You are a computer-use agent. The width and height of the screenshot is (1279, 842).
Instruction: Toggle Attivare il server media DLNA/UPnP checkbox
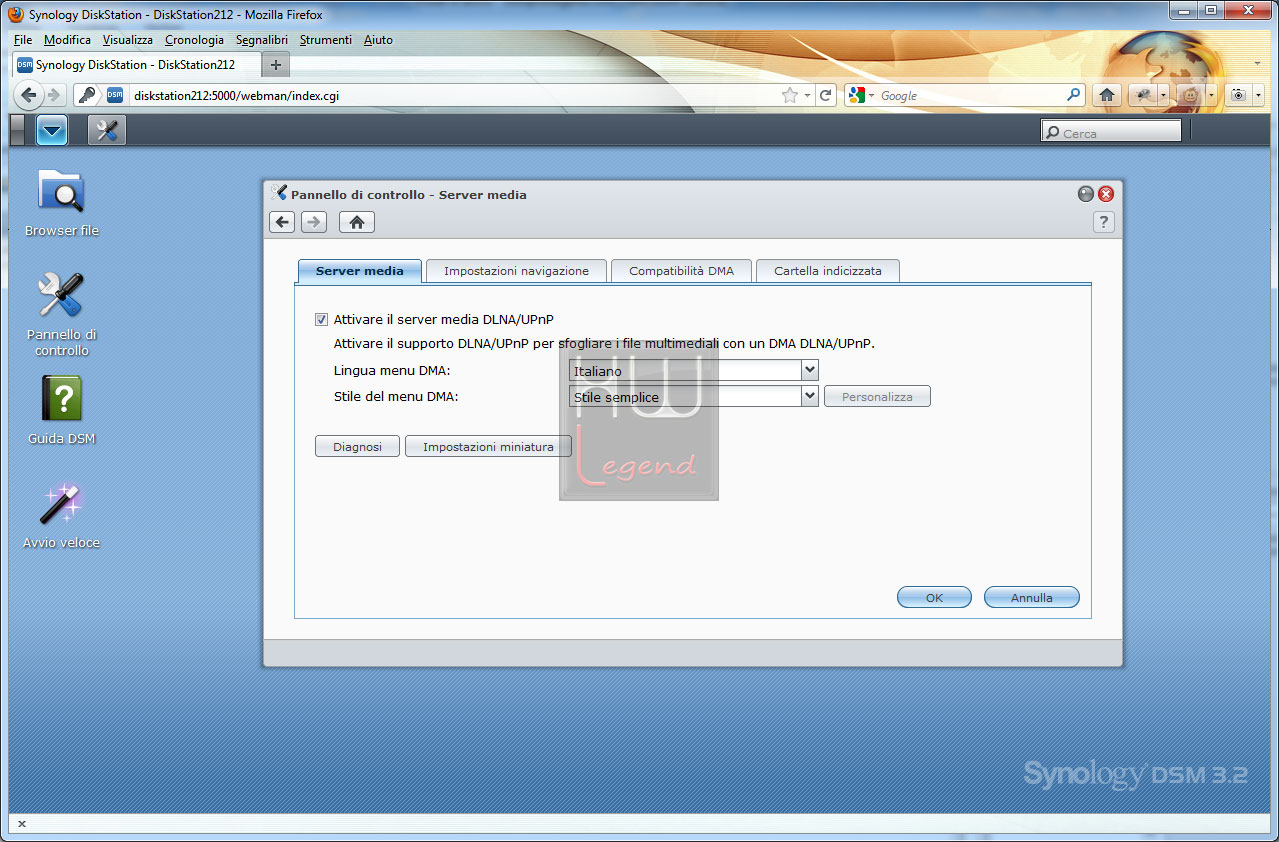(321, 320)
